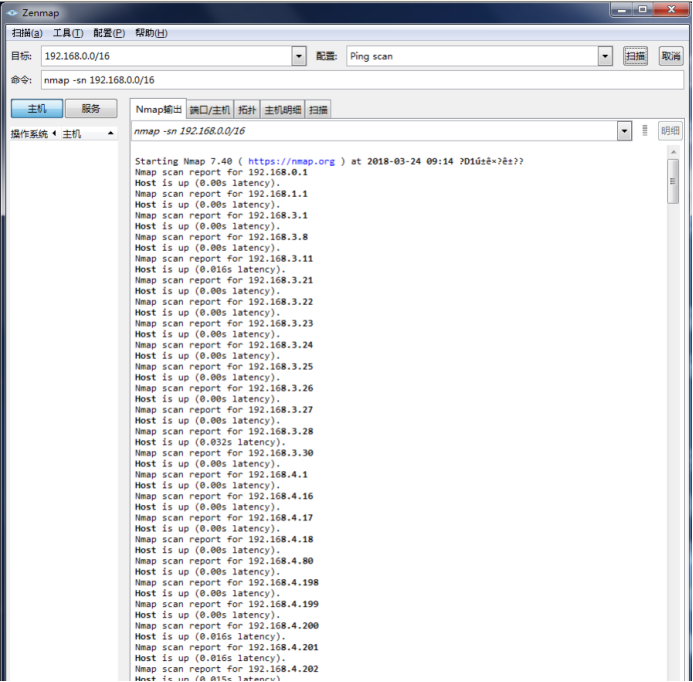Click the '(0.032s latency)' line
This screenshot has height=682, width=693.
(210, 442)
